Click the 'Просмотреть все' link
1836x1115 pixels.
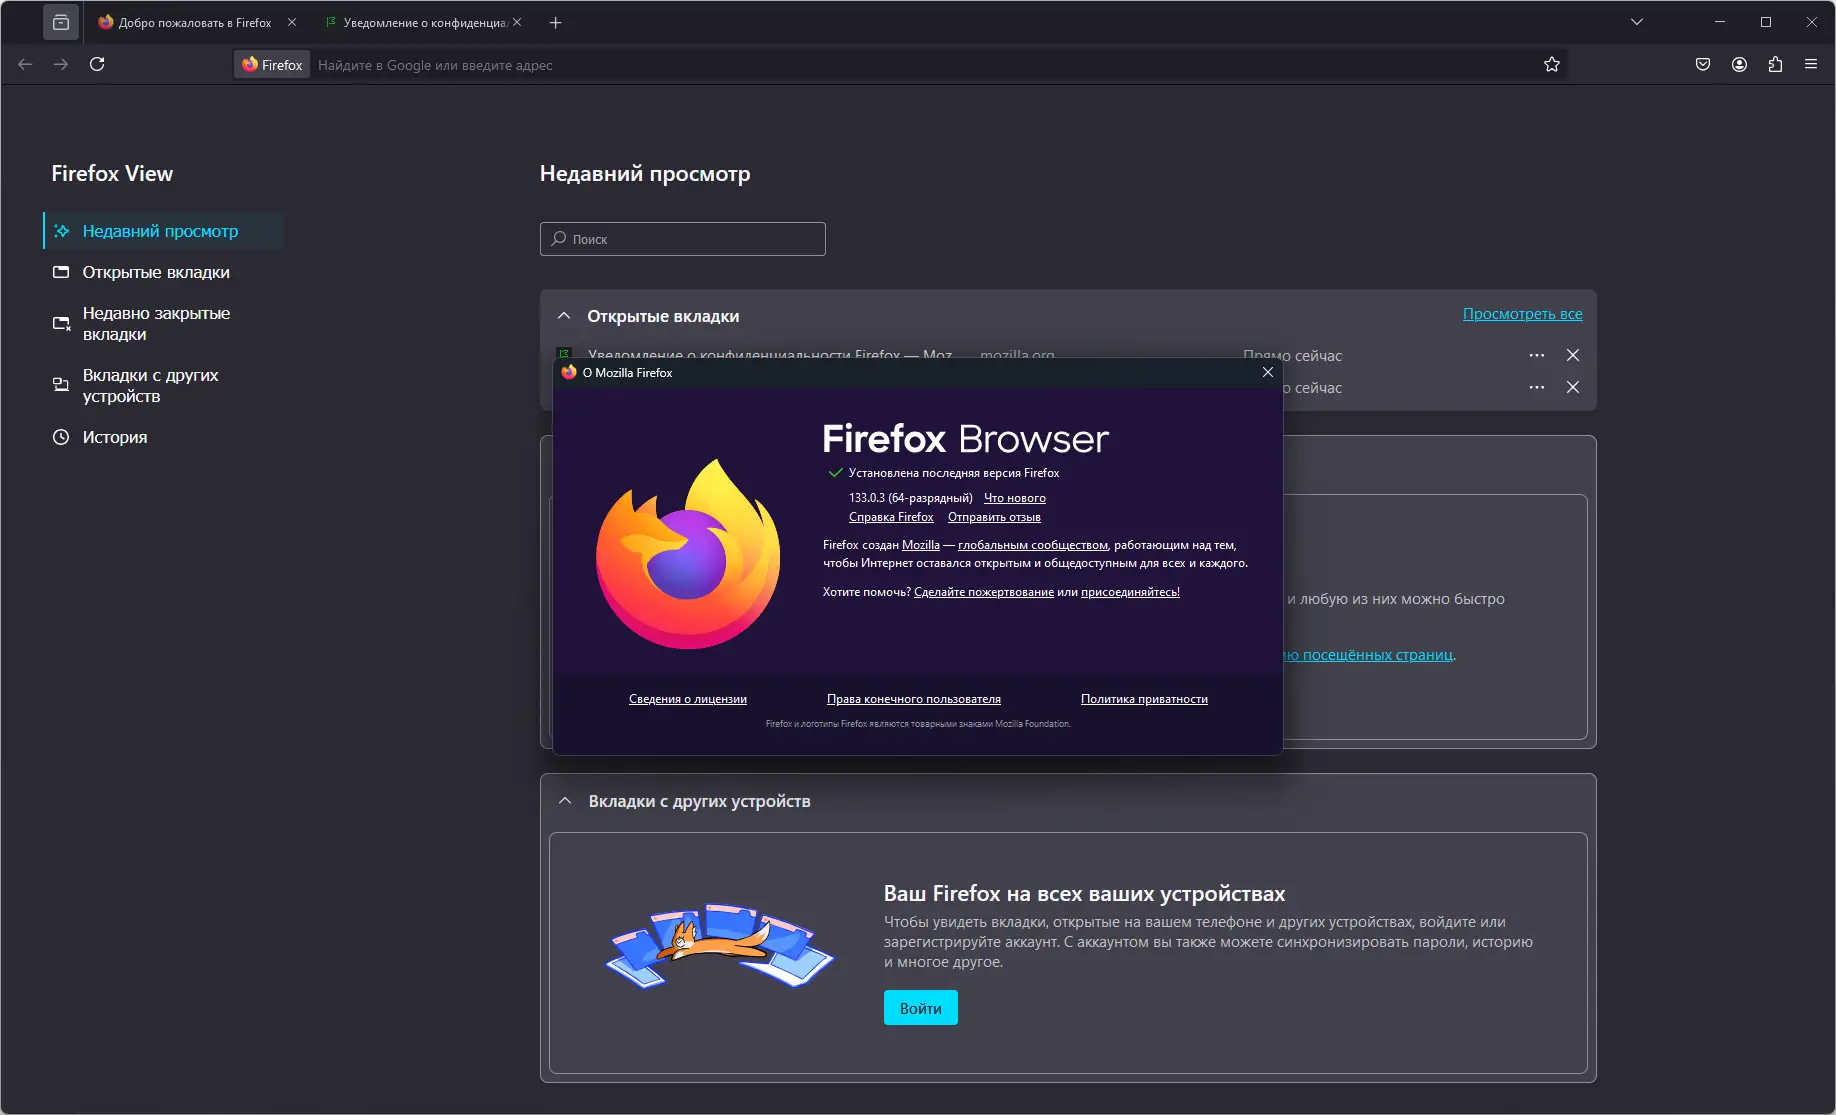point(1522,314)
